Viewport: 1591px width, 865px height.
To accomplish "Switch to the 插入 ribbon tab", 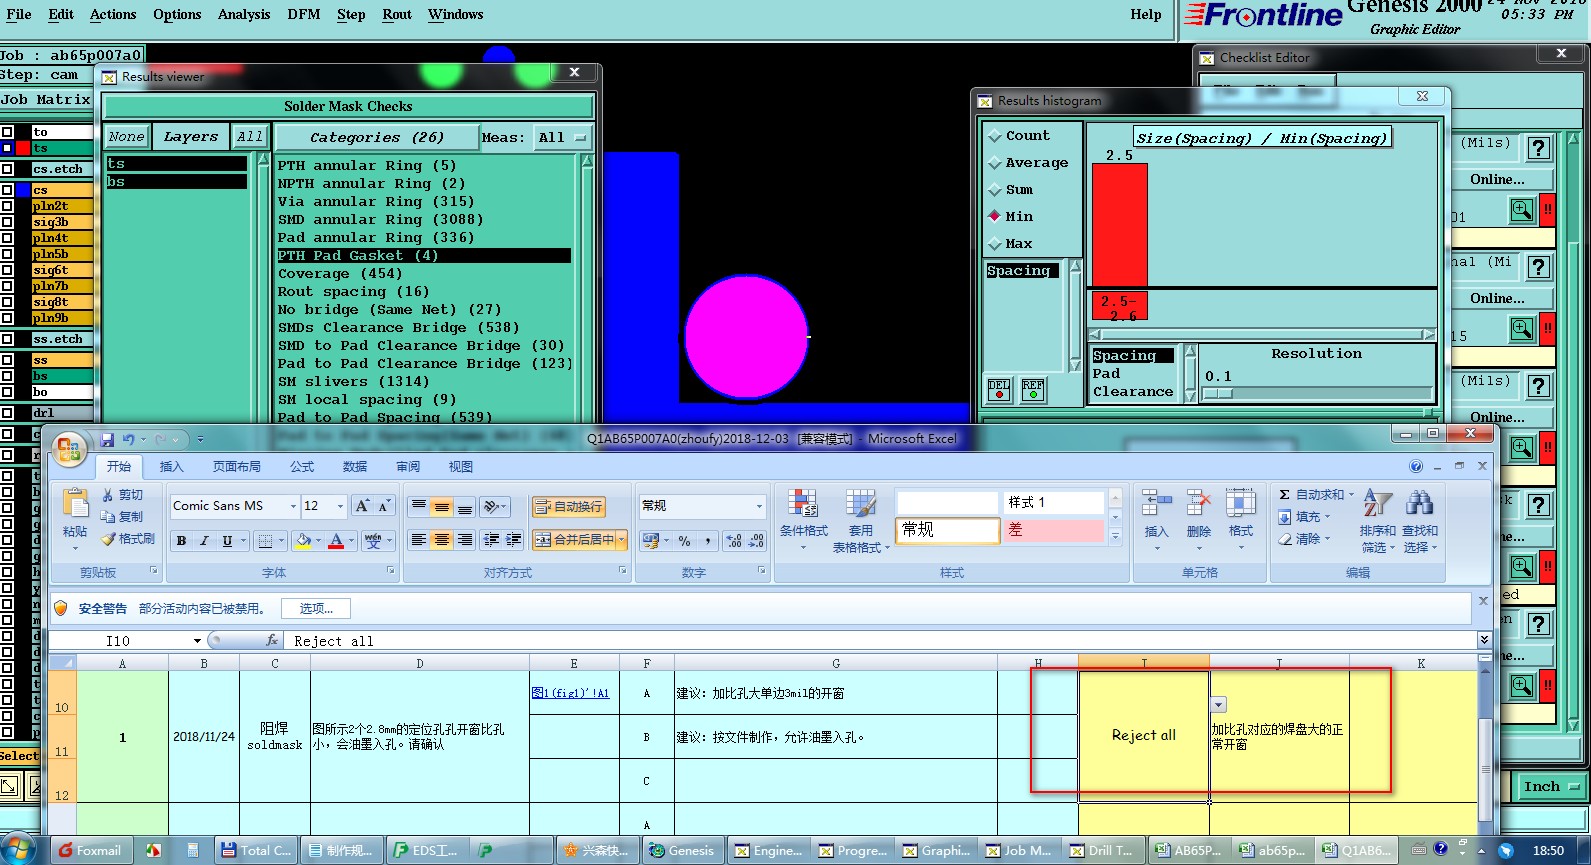I will coord(172,467).
